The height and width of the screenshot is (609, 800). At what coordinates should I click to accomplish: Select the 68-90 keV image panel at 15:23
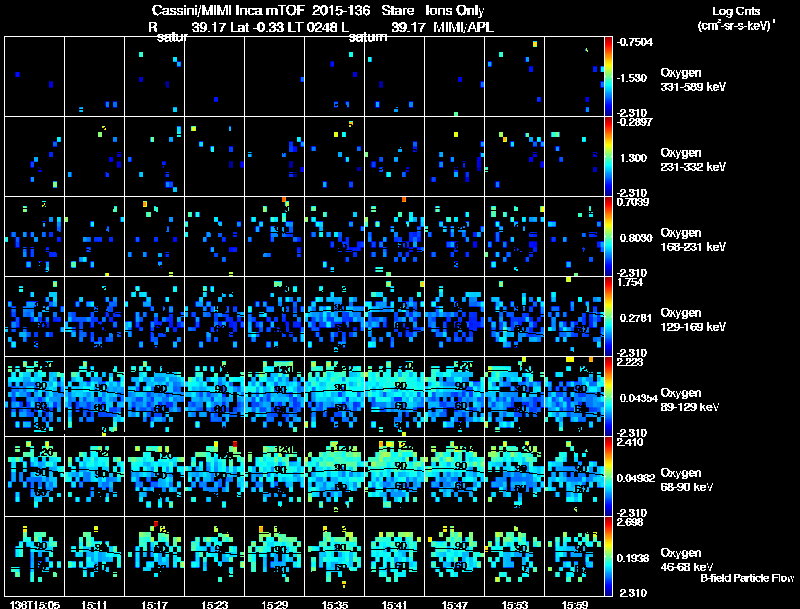(215, 477)
